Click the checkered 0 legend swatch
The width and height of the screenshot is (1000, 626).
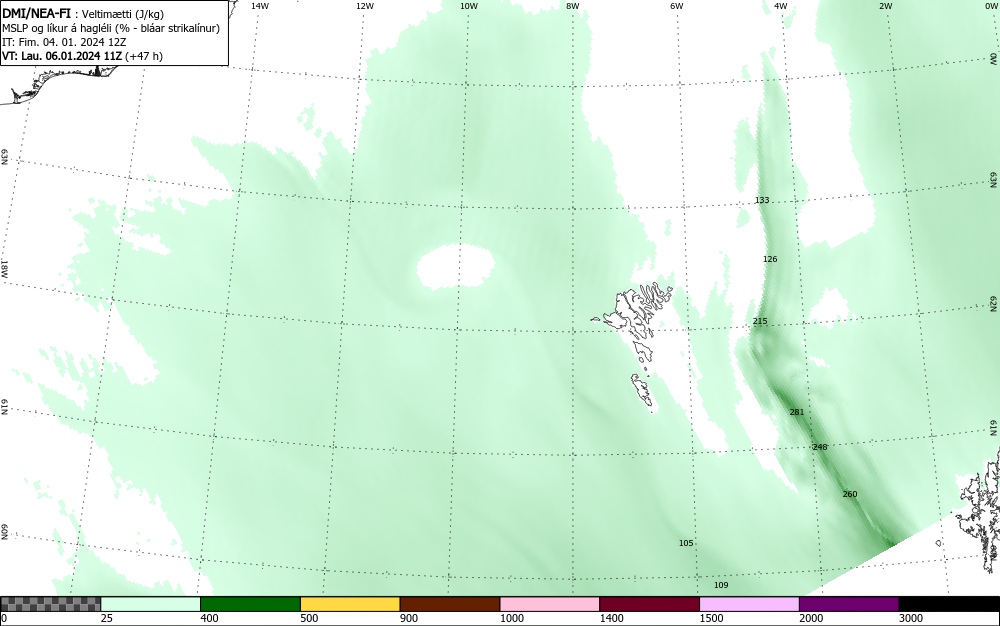pos(50,604)
